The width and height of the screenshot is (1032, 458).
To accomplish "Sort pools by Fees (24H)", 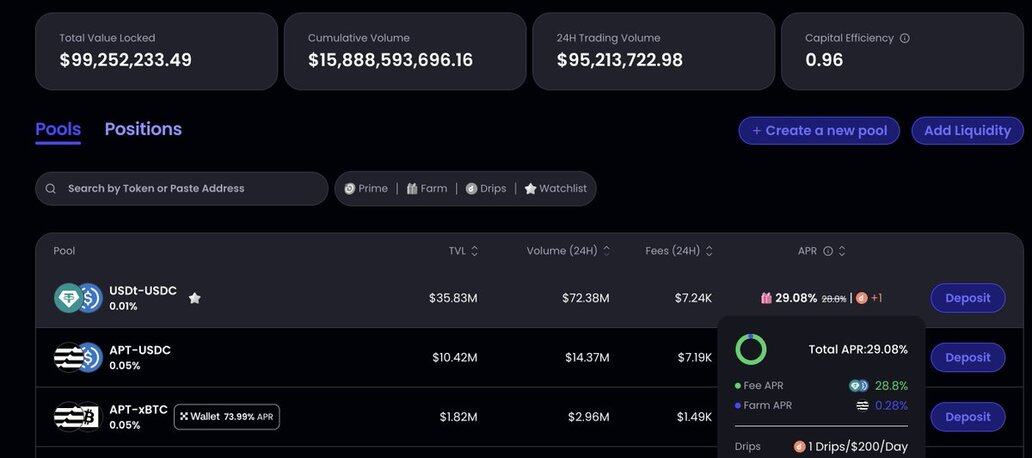I will 679,251.
